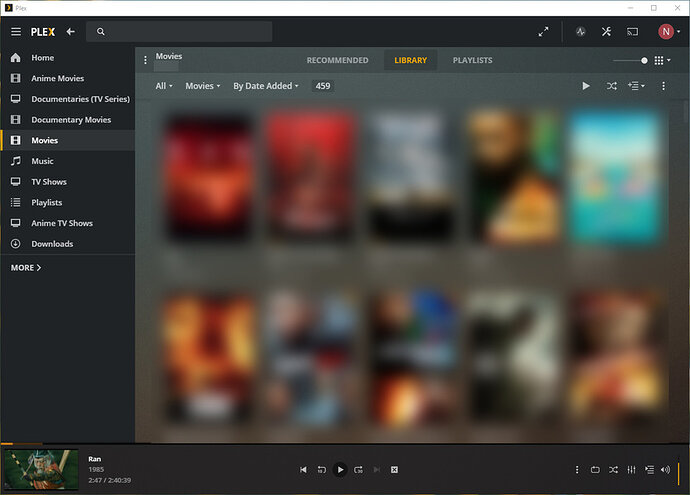Seek on the playback progress bar
The width and height of the screenshot is (690, 495).
click(x=345, y=444)
